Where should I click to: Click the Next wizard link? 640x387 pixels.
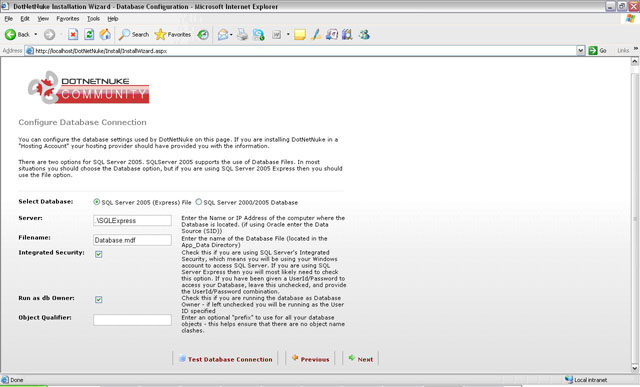coord(365,359)
